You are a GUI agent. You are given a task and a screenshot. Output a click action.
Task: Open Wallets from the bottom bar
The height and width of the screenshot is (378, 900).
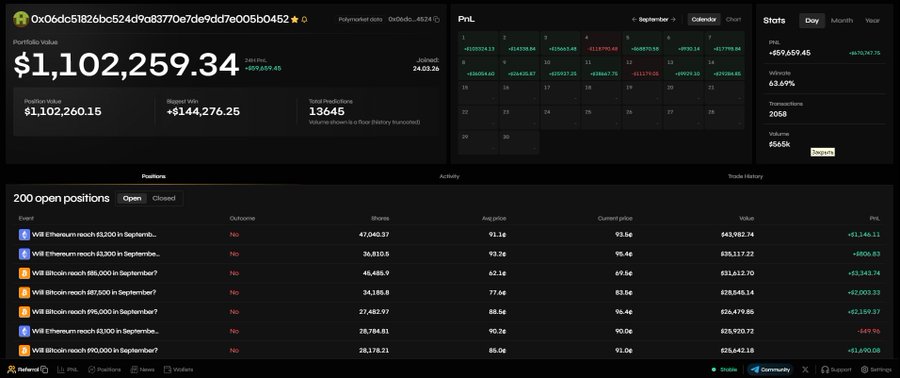coord(179,369)
